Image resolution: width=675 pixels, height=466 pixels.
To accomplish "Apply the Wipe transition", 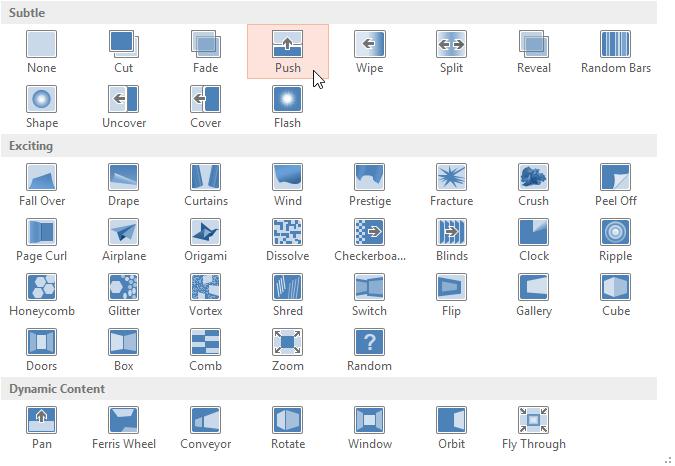I will pyautogui.click(x=369, y=52).
